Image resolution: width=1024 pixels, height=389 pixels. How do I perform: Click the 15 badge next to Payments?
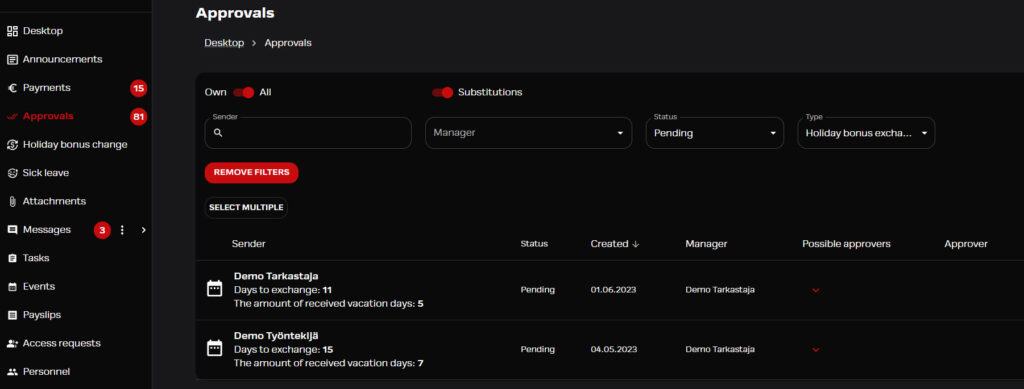(x=138, y=88)
